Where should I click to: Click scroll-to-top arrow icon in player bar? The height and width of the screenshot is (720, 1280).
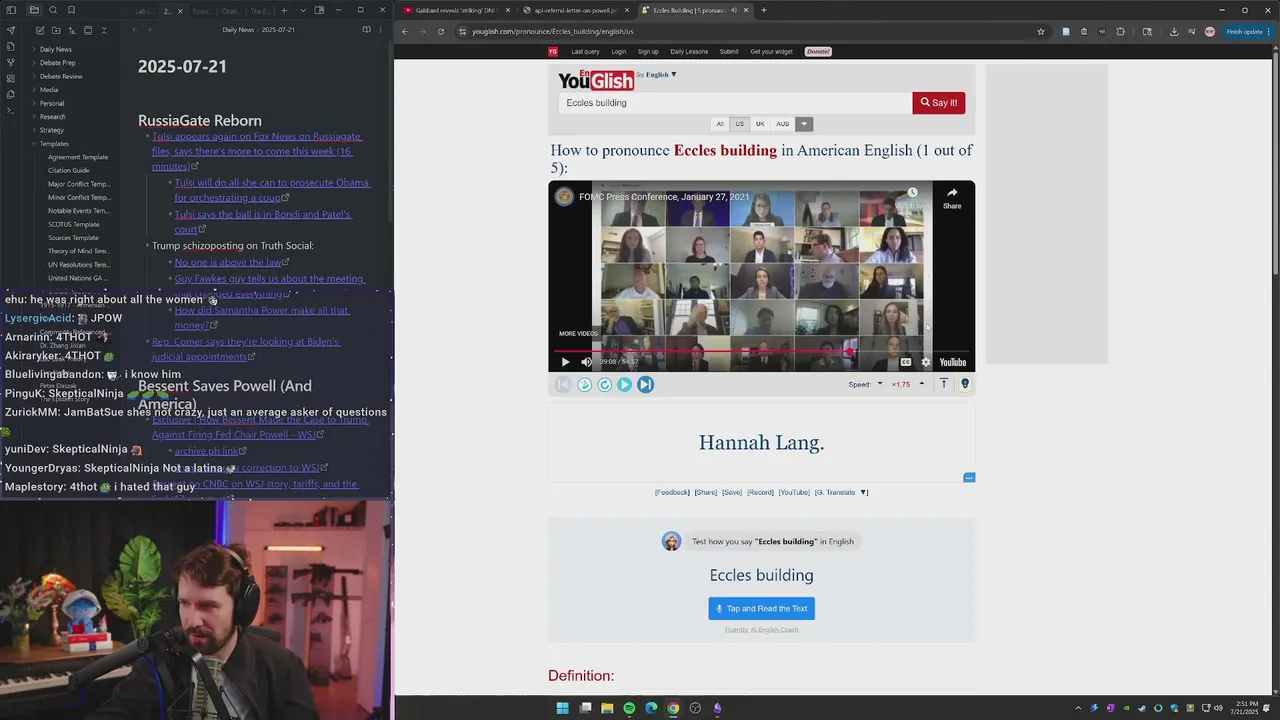pyautogui.click(x=943, y=384)
